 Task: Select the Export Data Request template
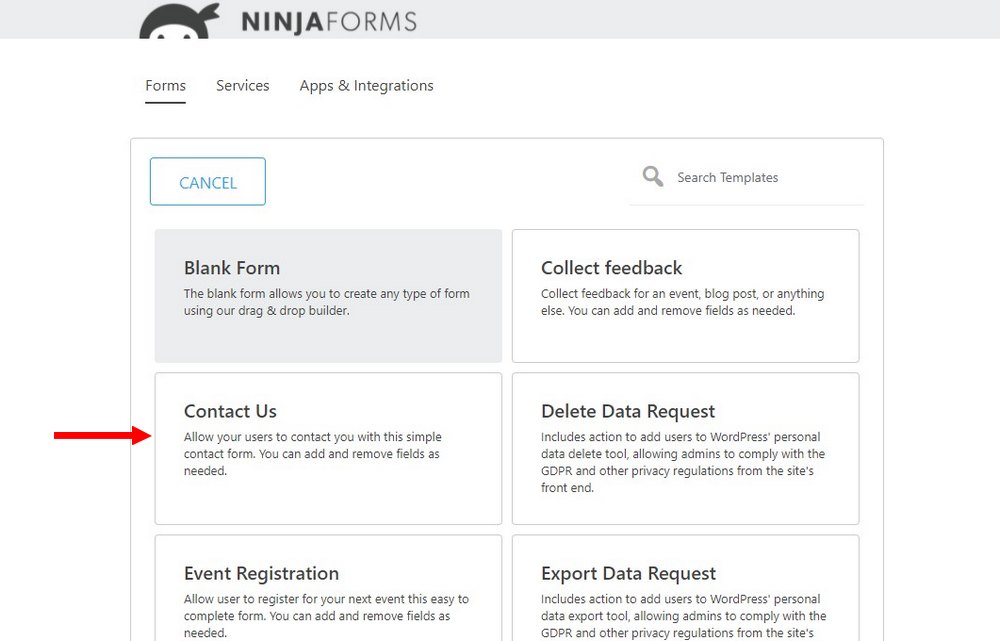pyautogui.click(x=686, y=588)
